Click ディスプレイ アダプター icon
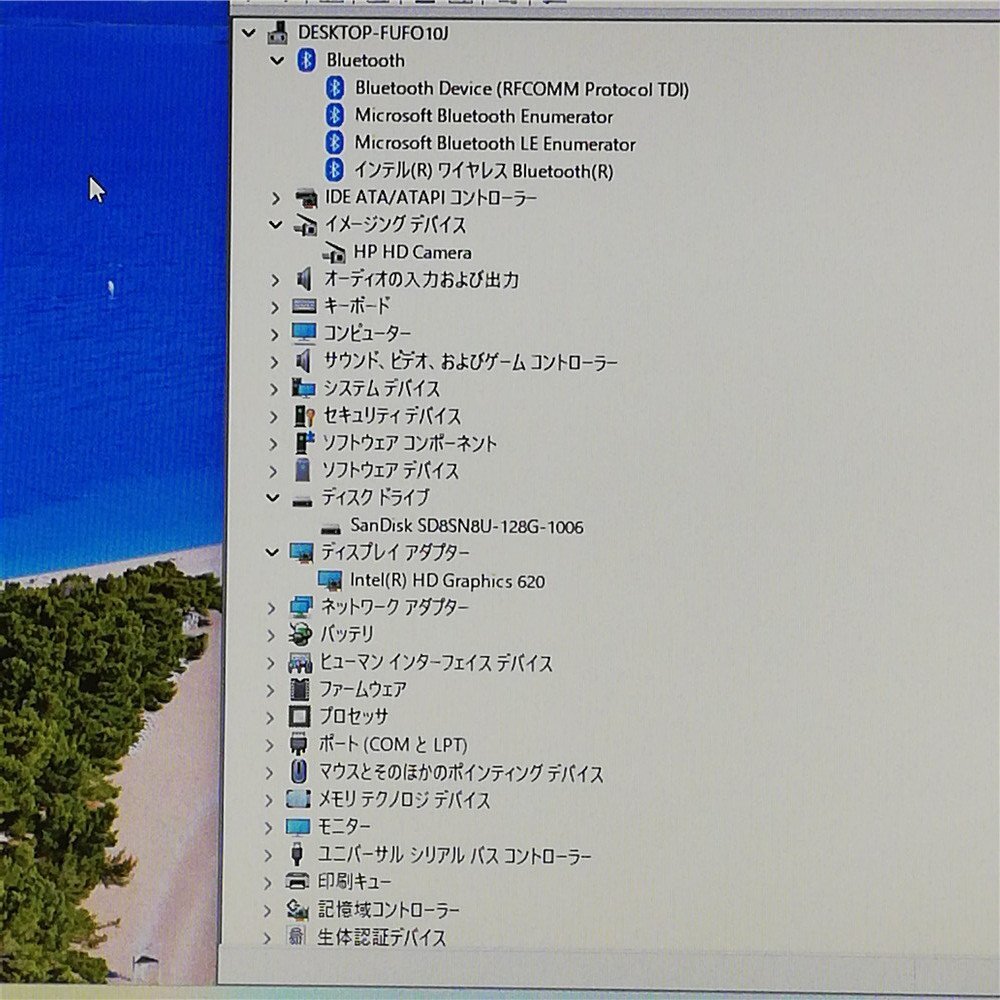The image size is (1000, 1000). (301, 553)
